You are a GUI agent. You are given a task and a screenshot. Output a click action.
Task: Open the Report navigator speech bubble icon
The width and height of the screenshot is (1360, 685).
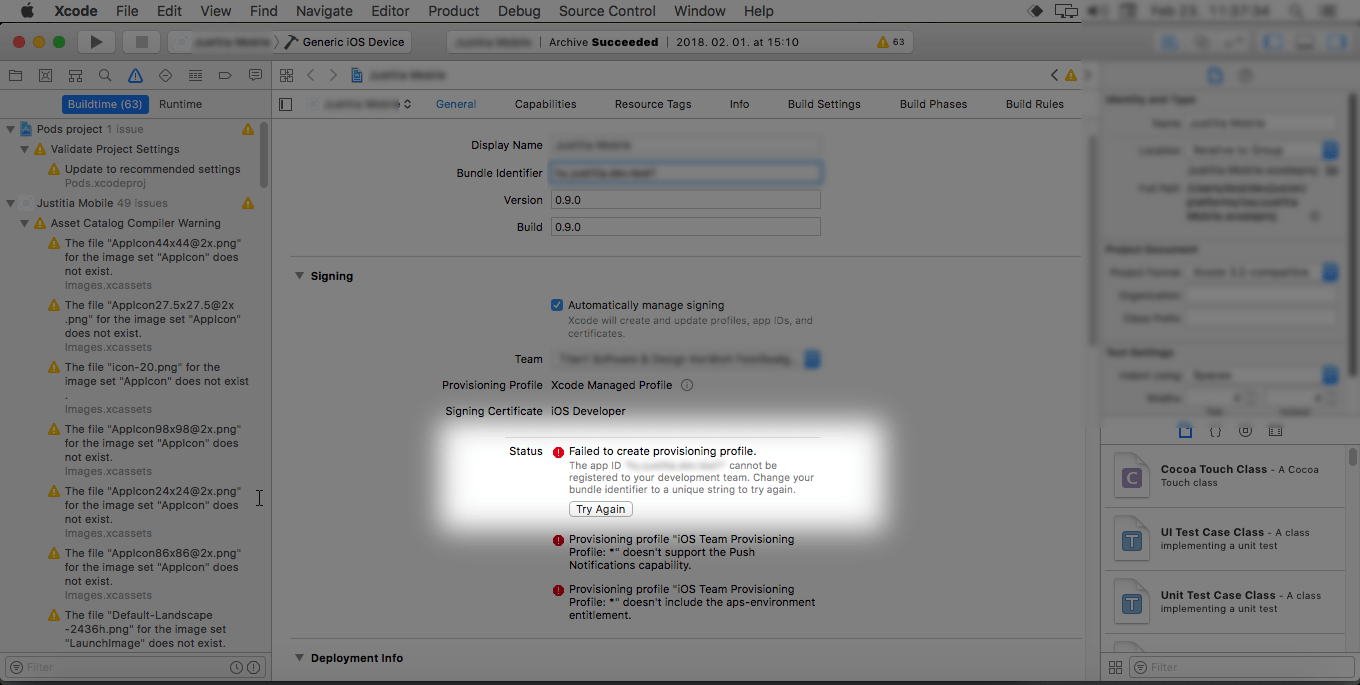[255, 75]
